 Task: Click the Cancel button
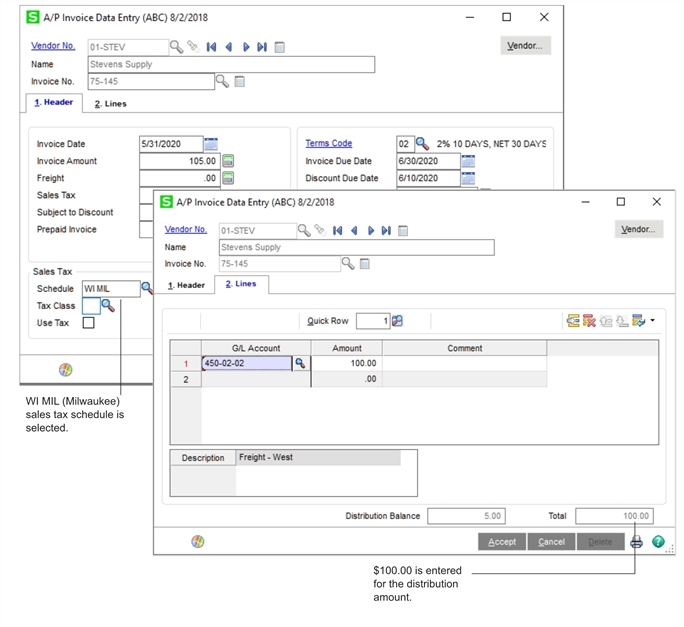click(551, 542)
